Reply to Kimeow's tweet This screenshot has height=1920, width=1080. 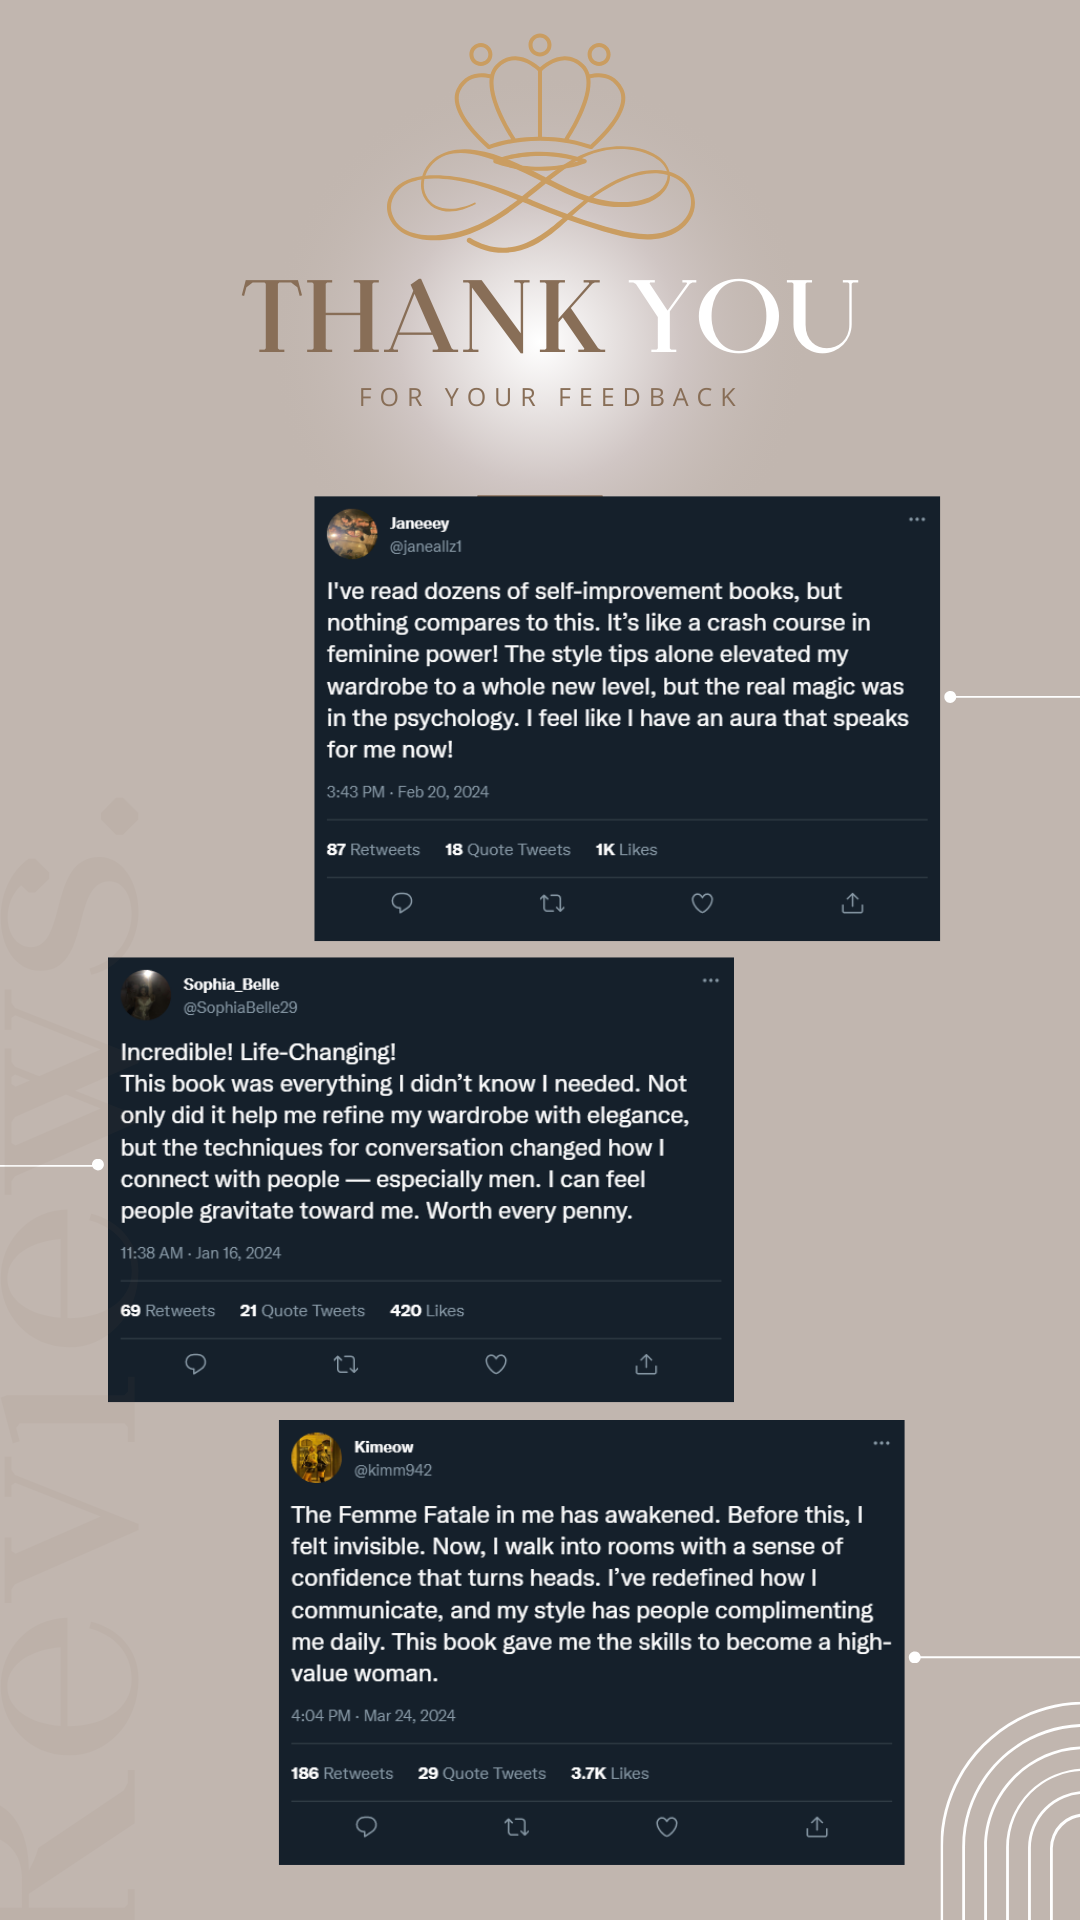tap(366, 1827)
